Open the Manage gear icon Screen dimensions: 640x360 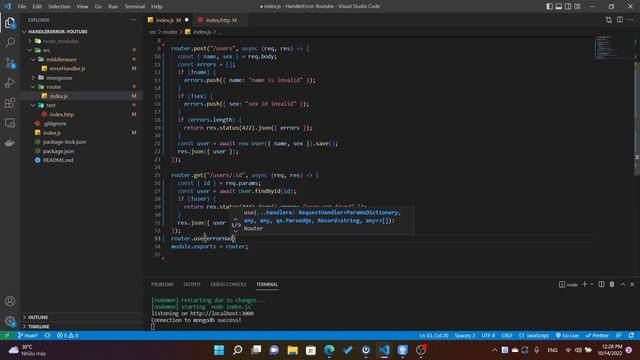[10, 321]
